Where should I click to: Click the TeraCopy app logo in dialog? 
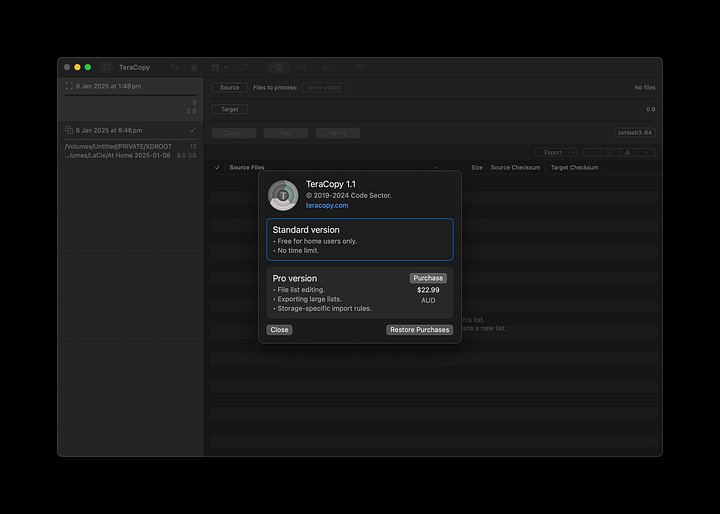coord(283,195)
